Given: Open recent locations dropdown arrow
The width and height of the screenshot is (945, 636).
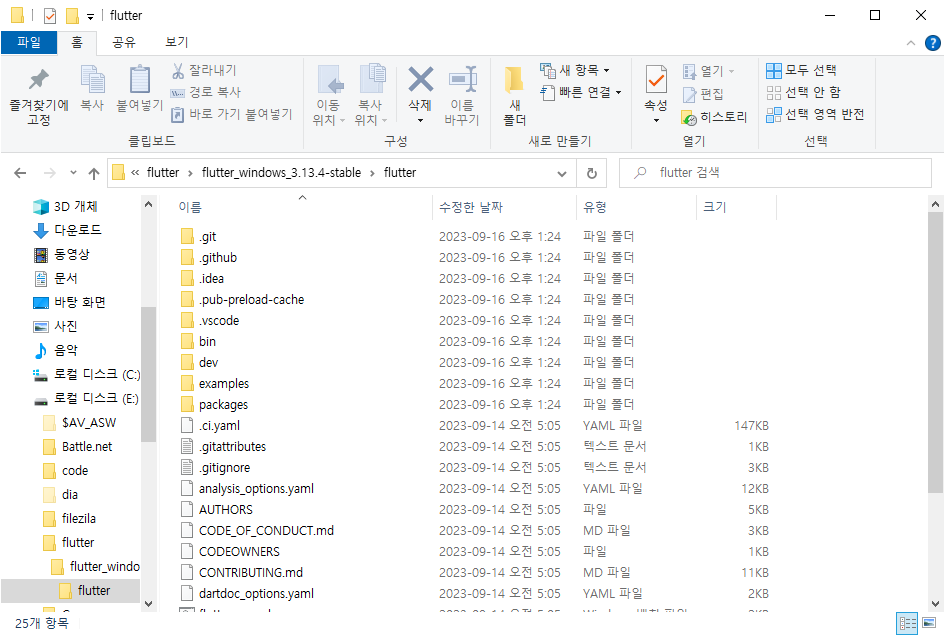Looking at the screenshot, I should (73, 173).
